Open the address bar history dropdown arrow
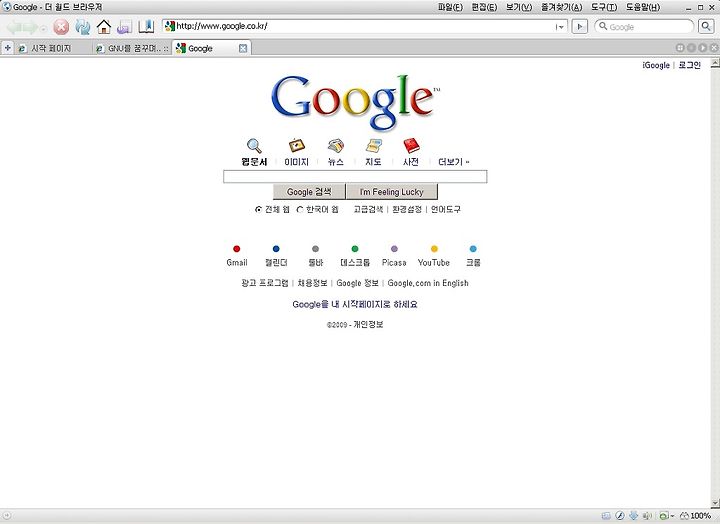Viewport: 720px width, 524px height. click(560, 27)
